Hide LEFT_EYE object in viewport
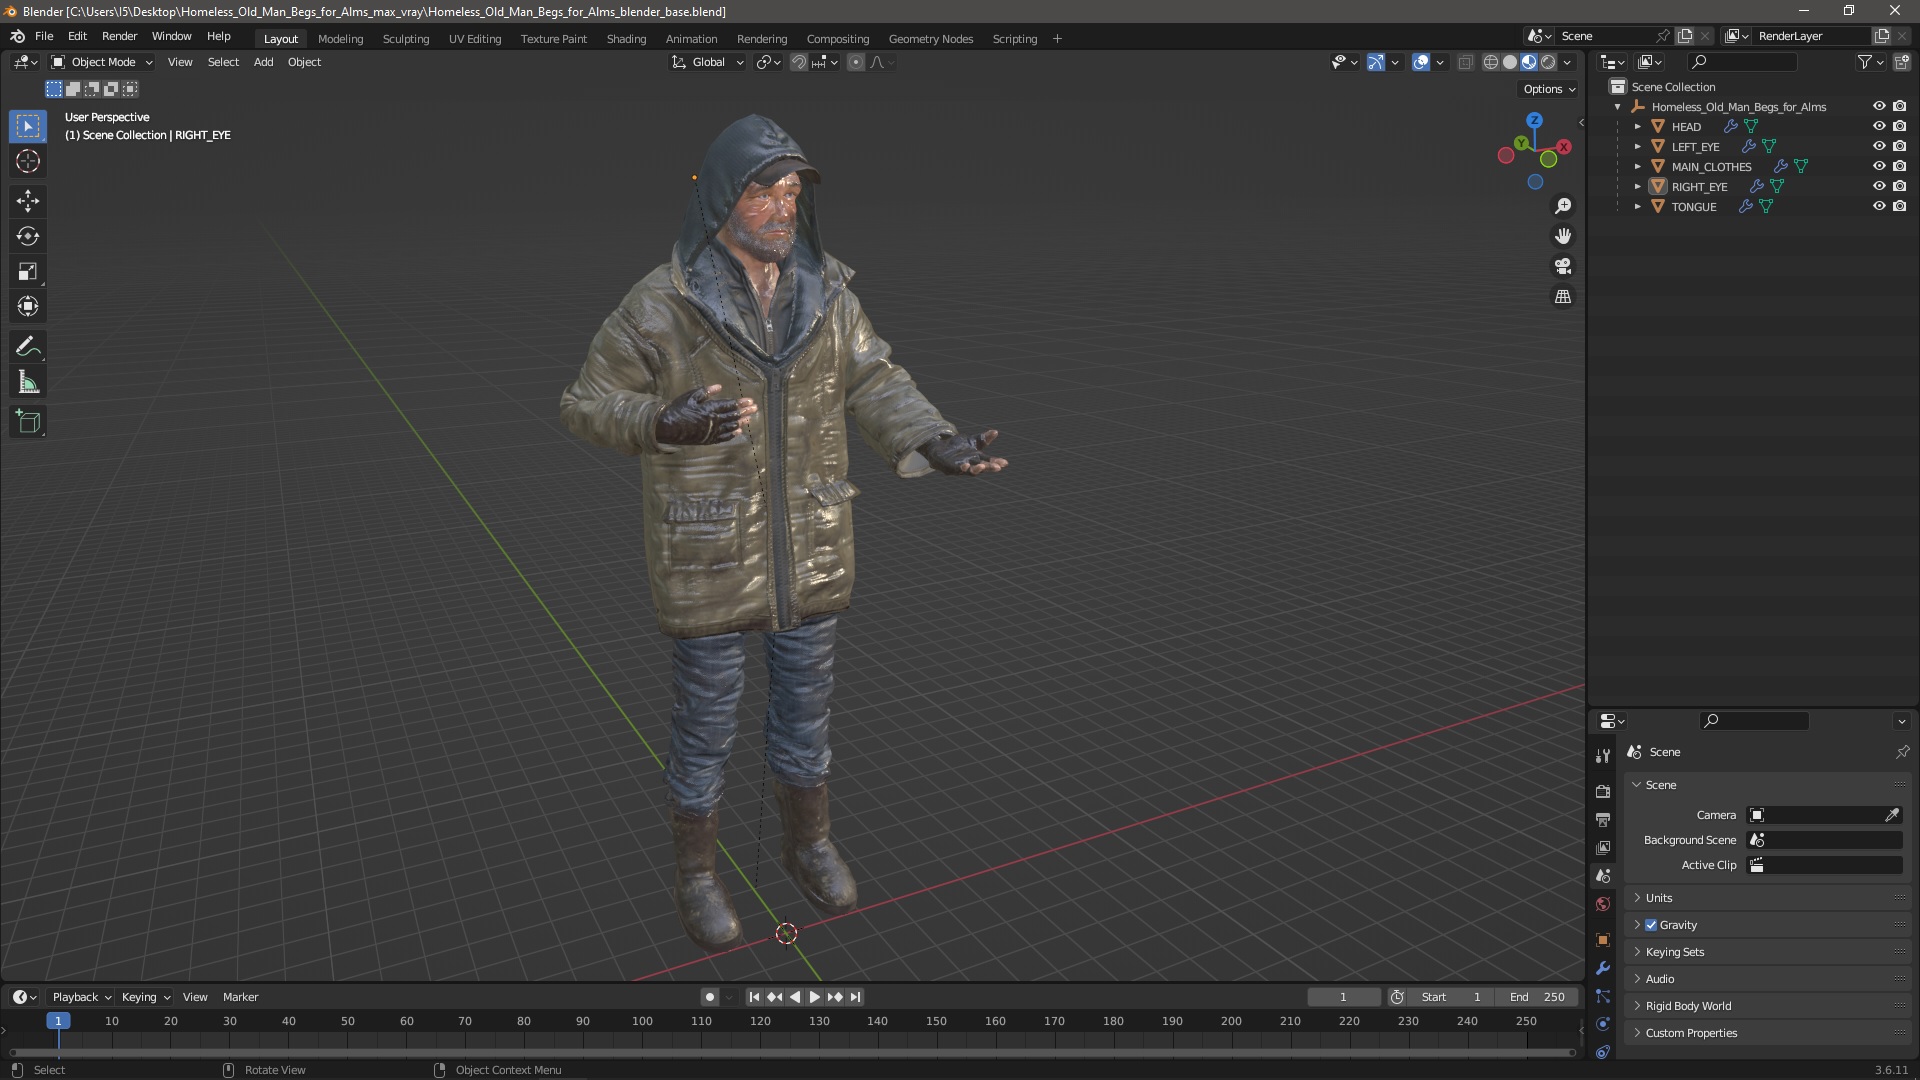Viewport: 1920px width, 1080px height. 1879,146
